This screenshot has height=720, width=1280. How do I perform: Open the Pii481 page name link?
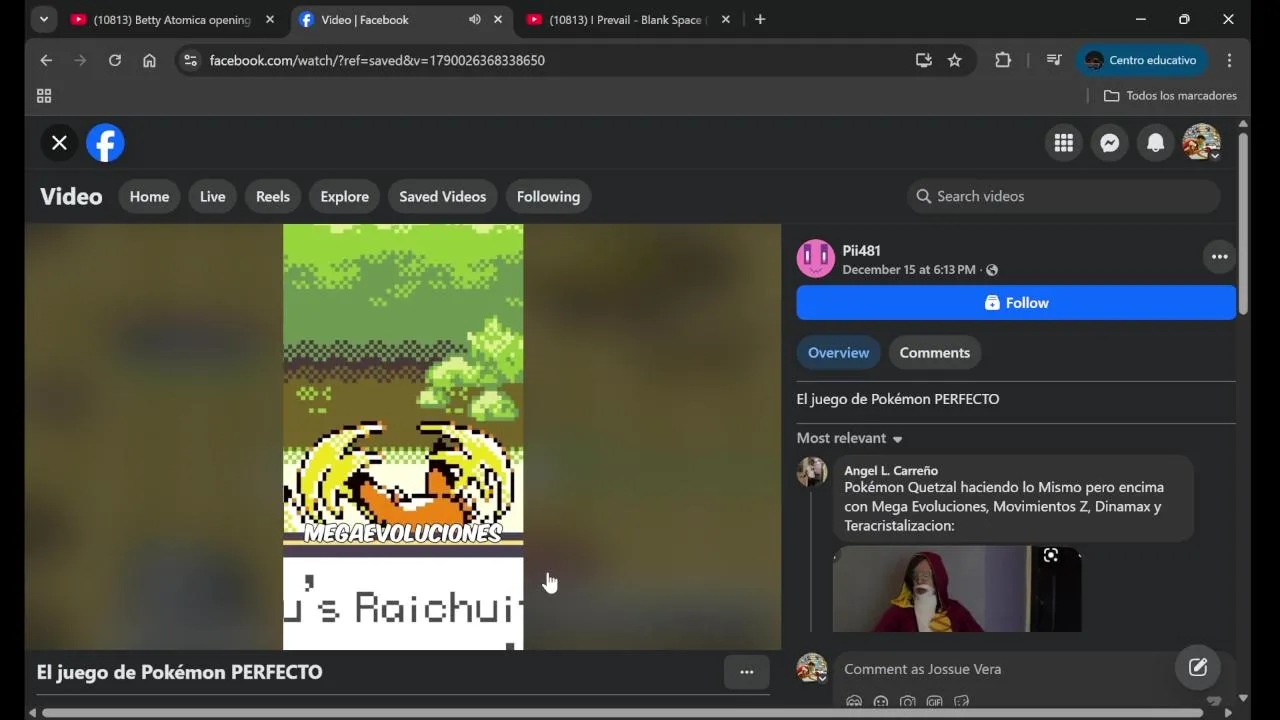861,251
